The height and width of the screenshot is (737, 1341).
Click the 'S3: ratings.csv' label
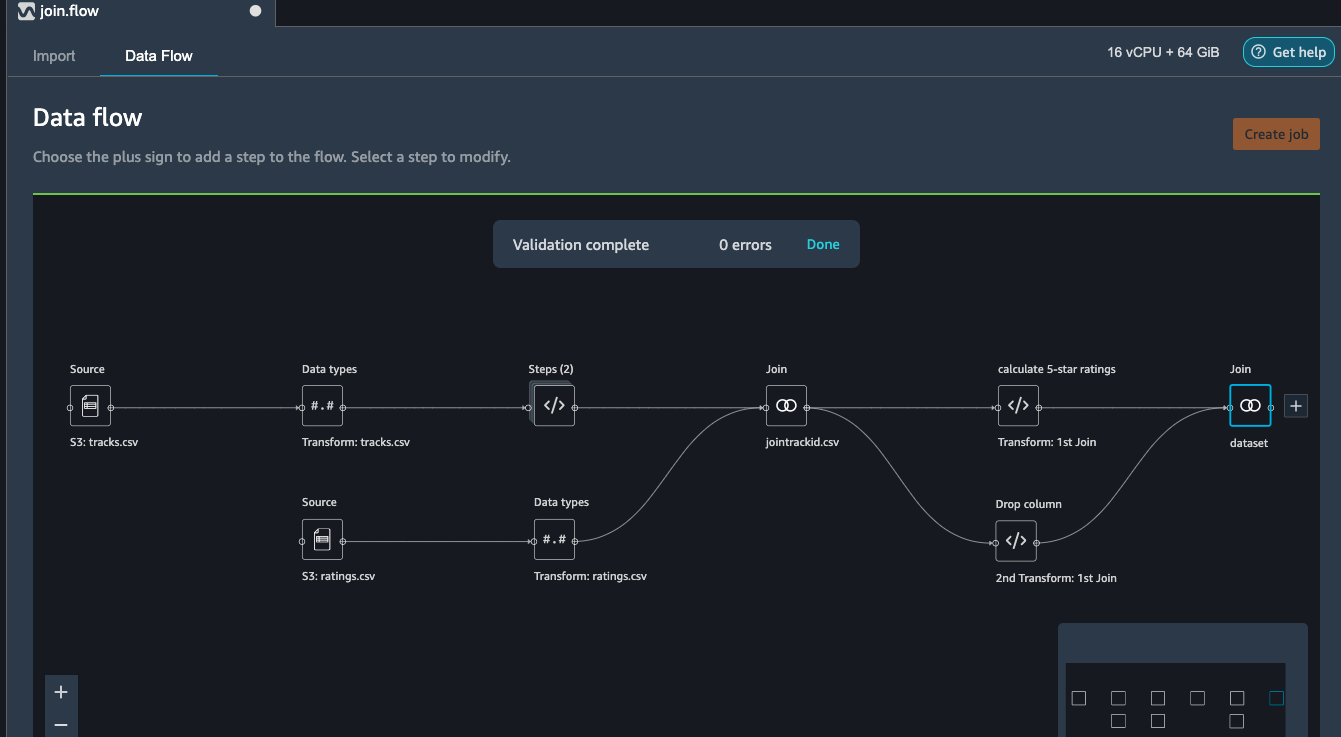pyautogui.click(x=338, y=576)
